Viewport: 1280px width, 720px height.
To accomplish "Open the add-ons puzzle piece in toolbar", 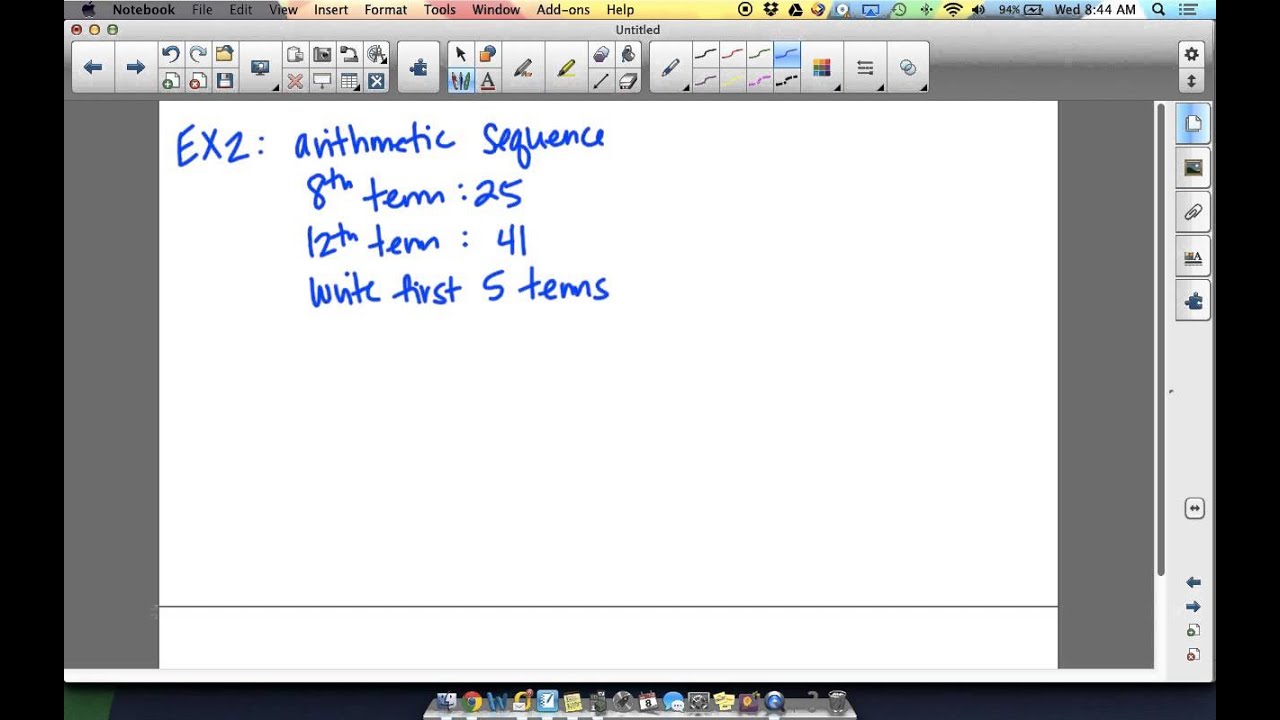I will pos(418,67).
